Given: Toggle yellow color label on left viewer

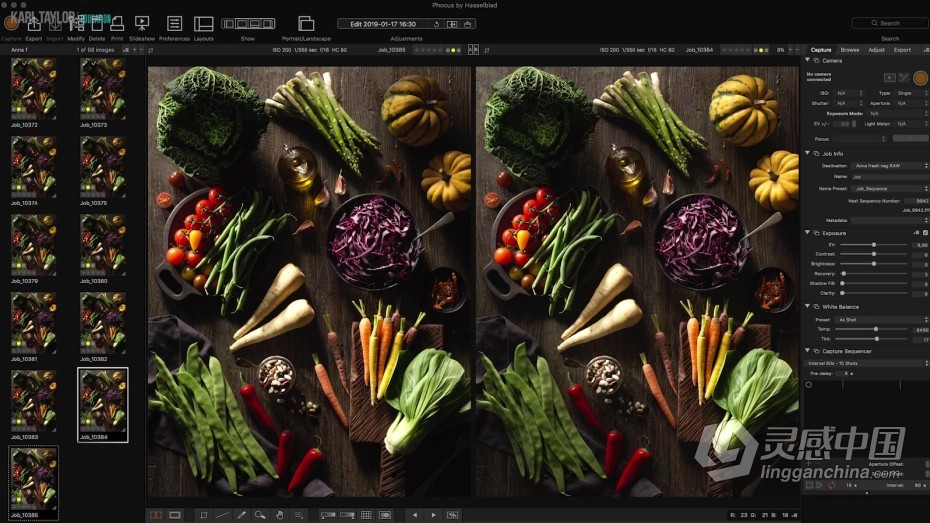Looking at the screenshot, I should pos(454,50).
